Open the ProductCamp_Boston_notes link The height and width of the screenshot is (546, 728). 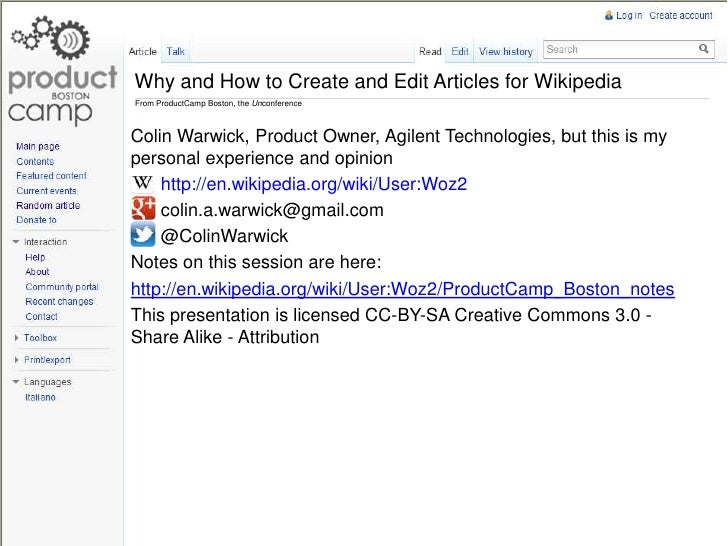click(x=403, y=289)
